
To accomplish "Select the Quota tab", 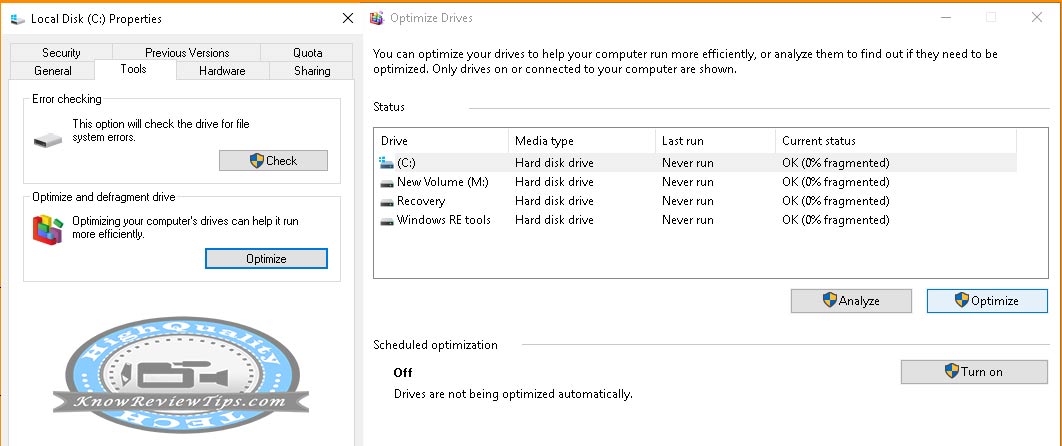I will (307, 53).
